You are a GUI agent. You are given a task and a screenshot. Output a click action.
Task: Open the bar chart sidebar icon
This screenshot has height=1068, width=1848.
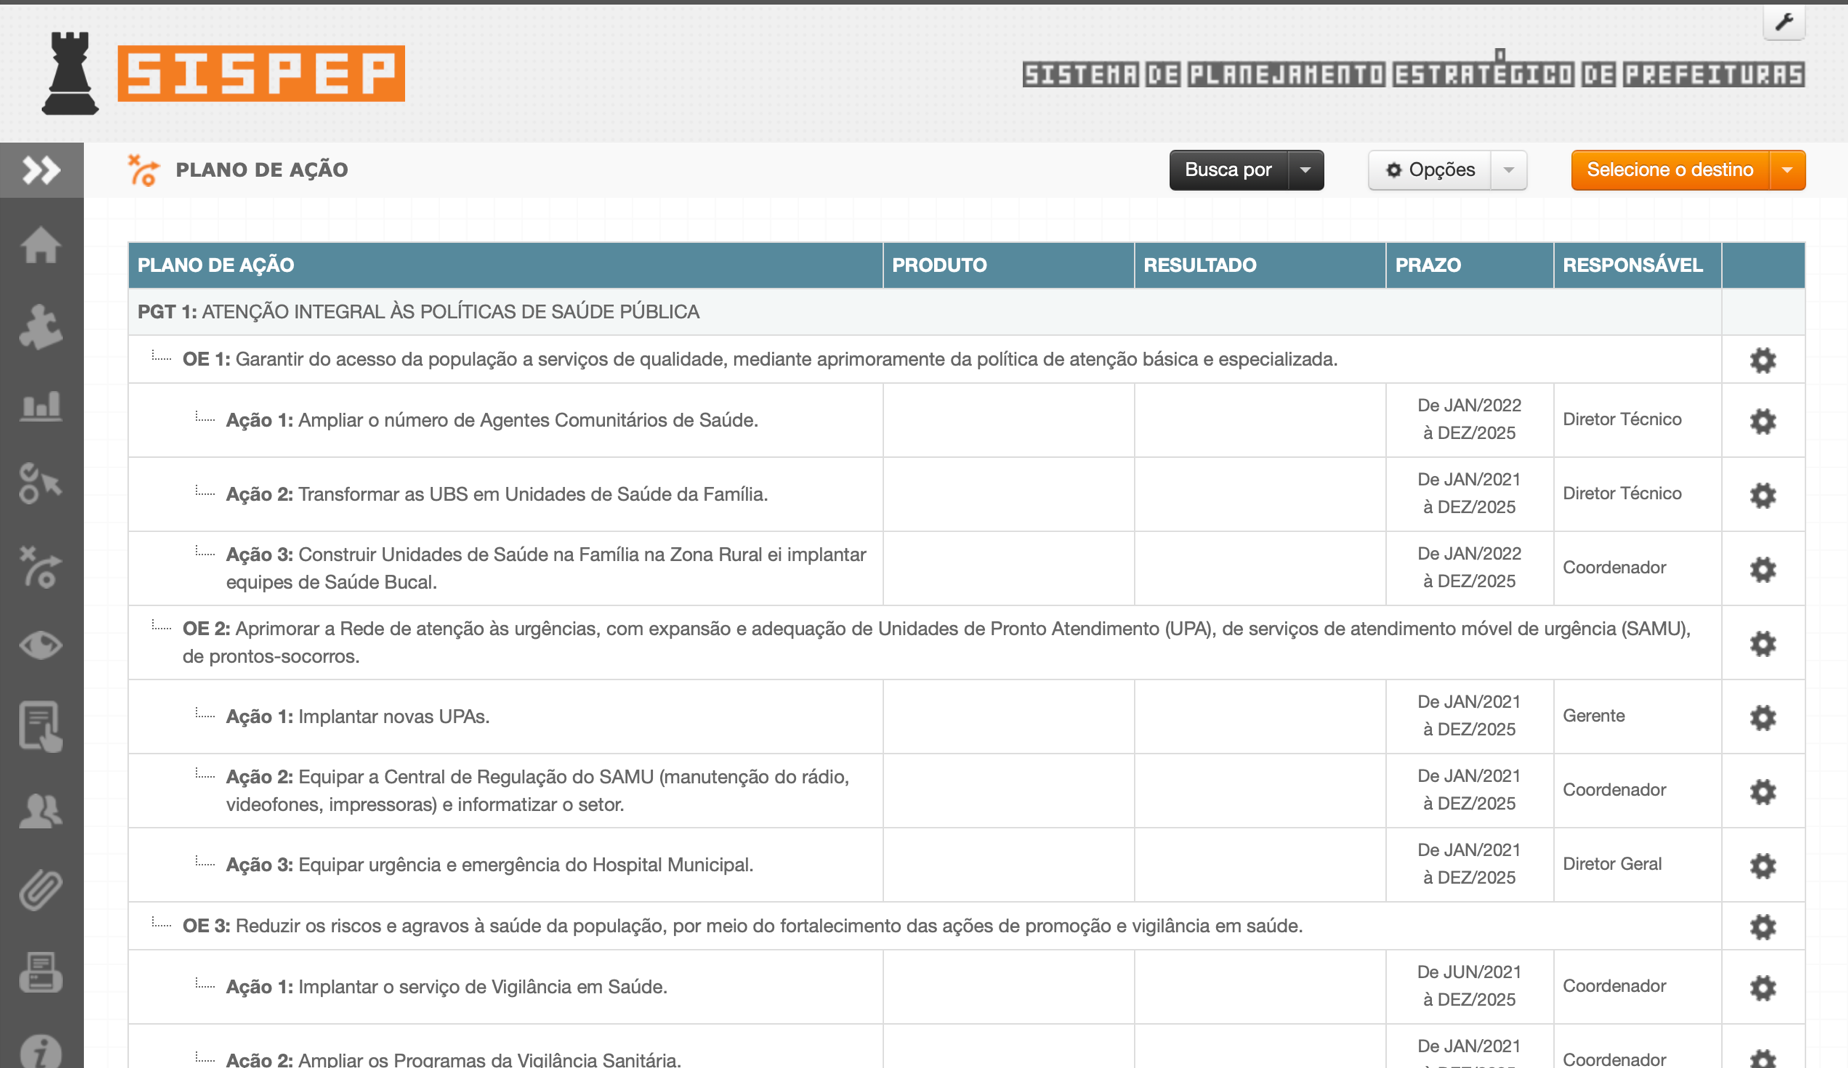coord(41,407)
